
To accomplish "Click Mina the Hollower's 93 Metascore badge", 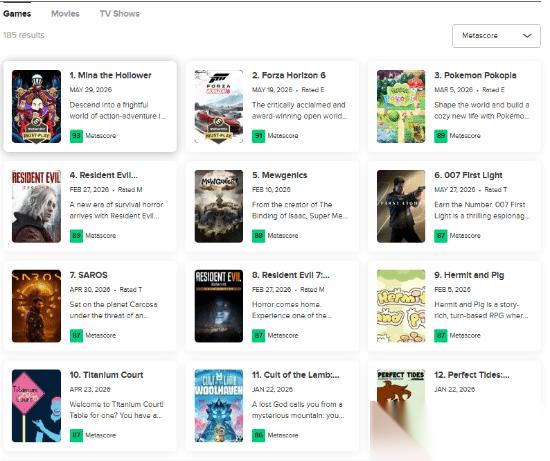I will point(76,136).
